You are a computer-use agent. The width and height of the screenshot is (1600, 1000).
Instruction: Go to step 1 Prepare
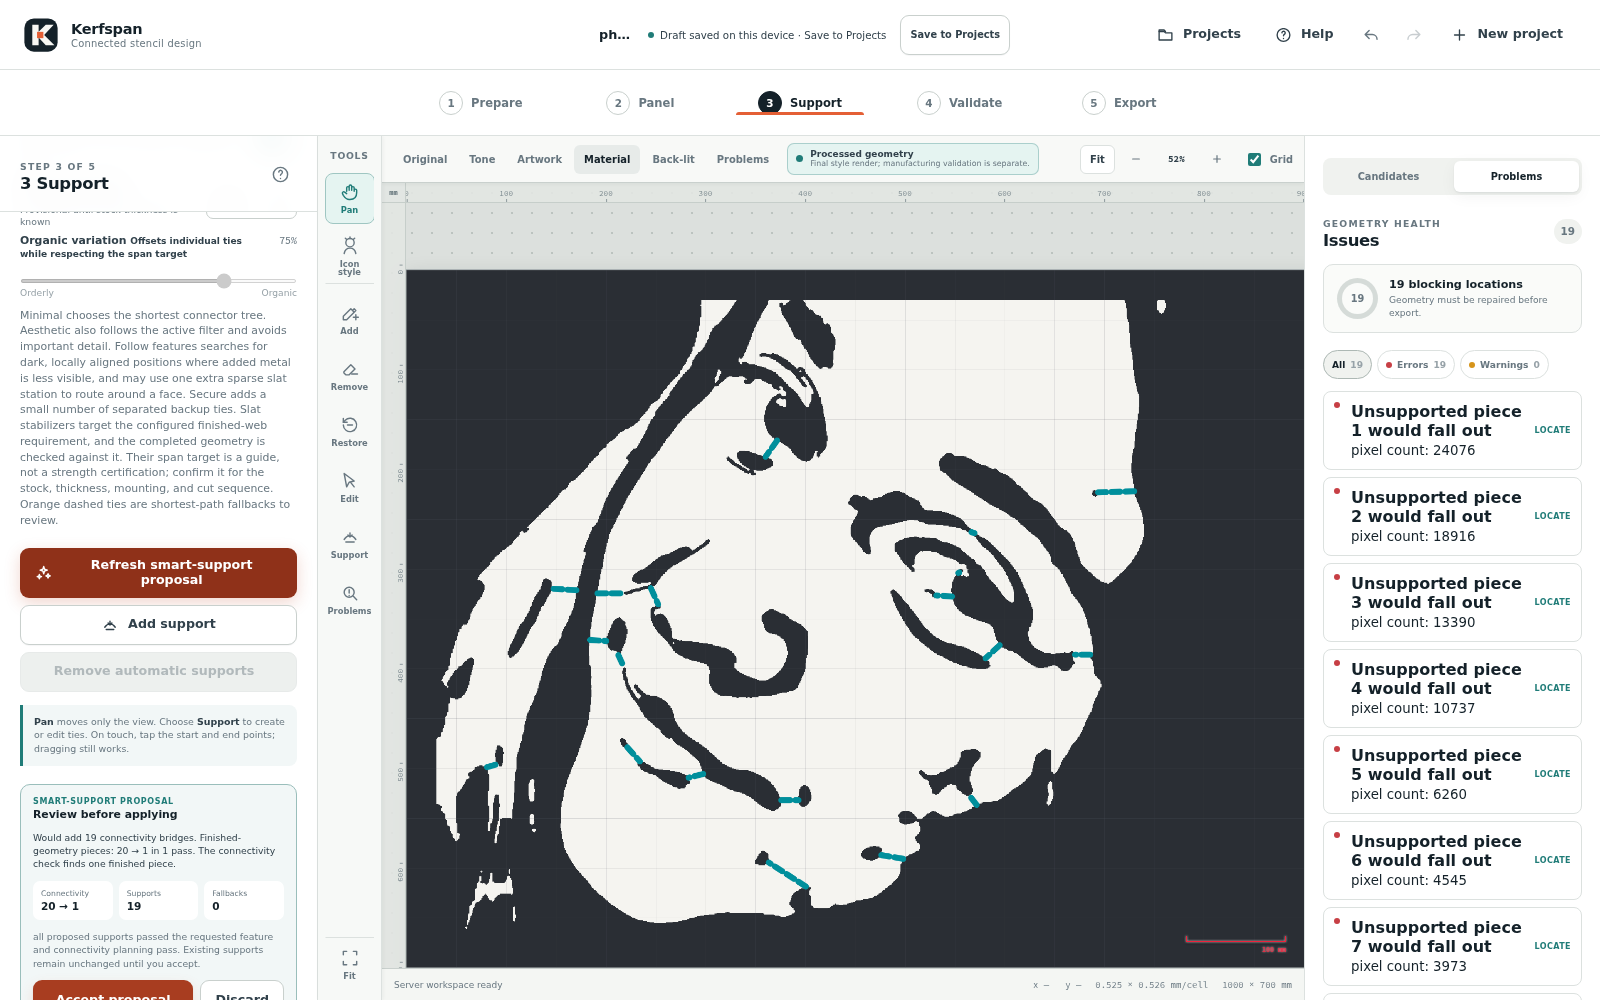[481, 103]
